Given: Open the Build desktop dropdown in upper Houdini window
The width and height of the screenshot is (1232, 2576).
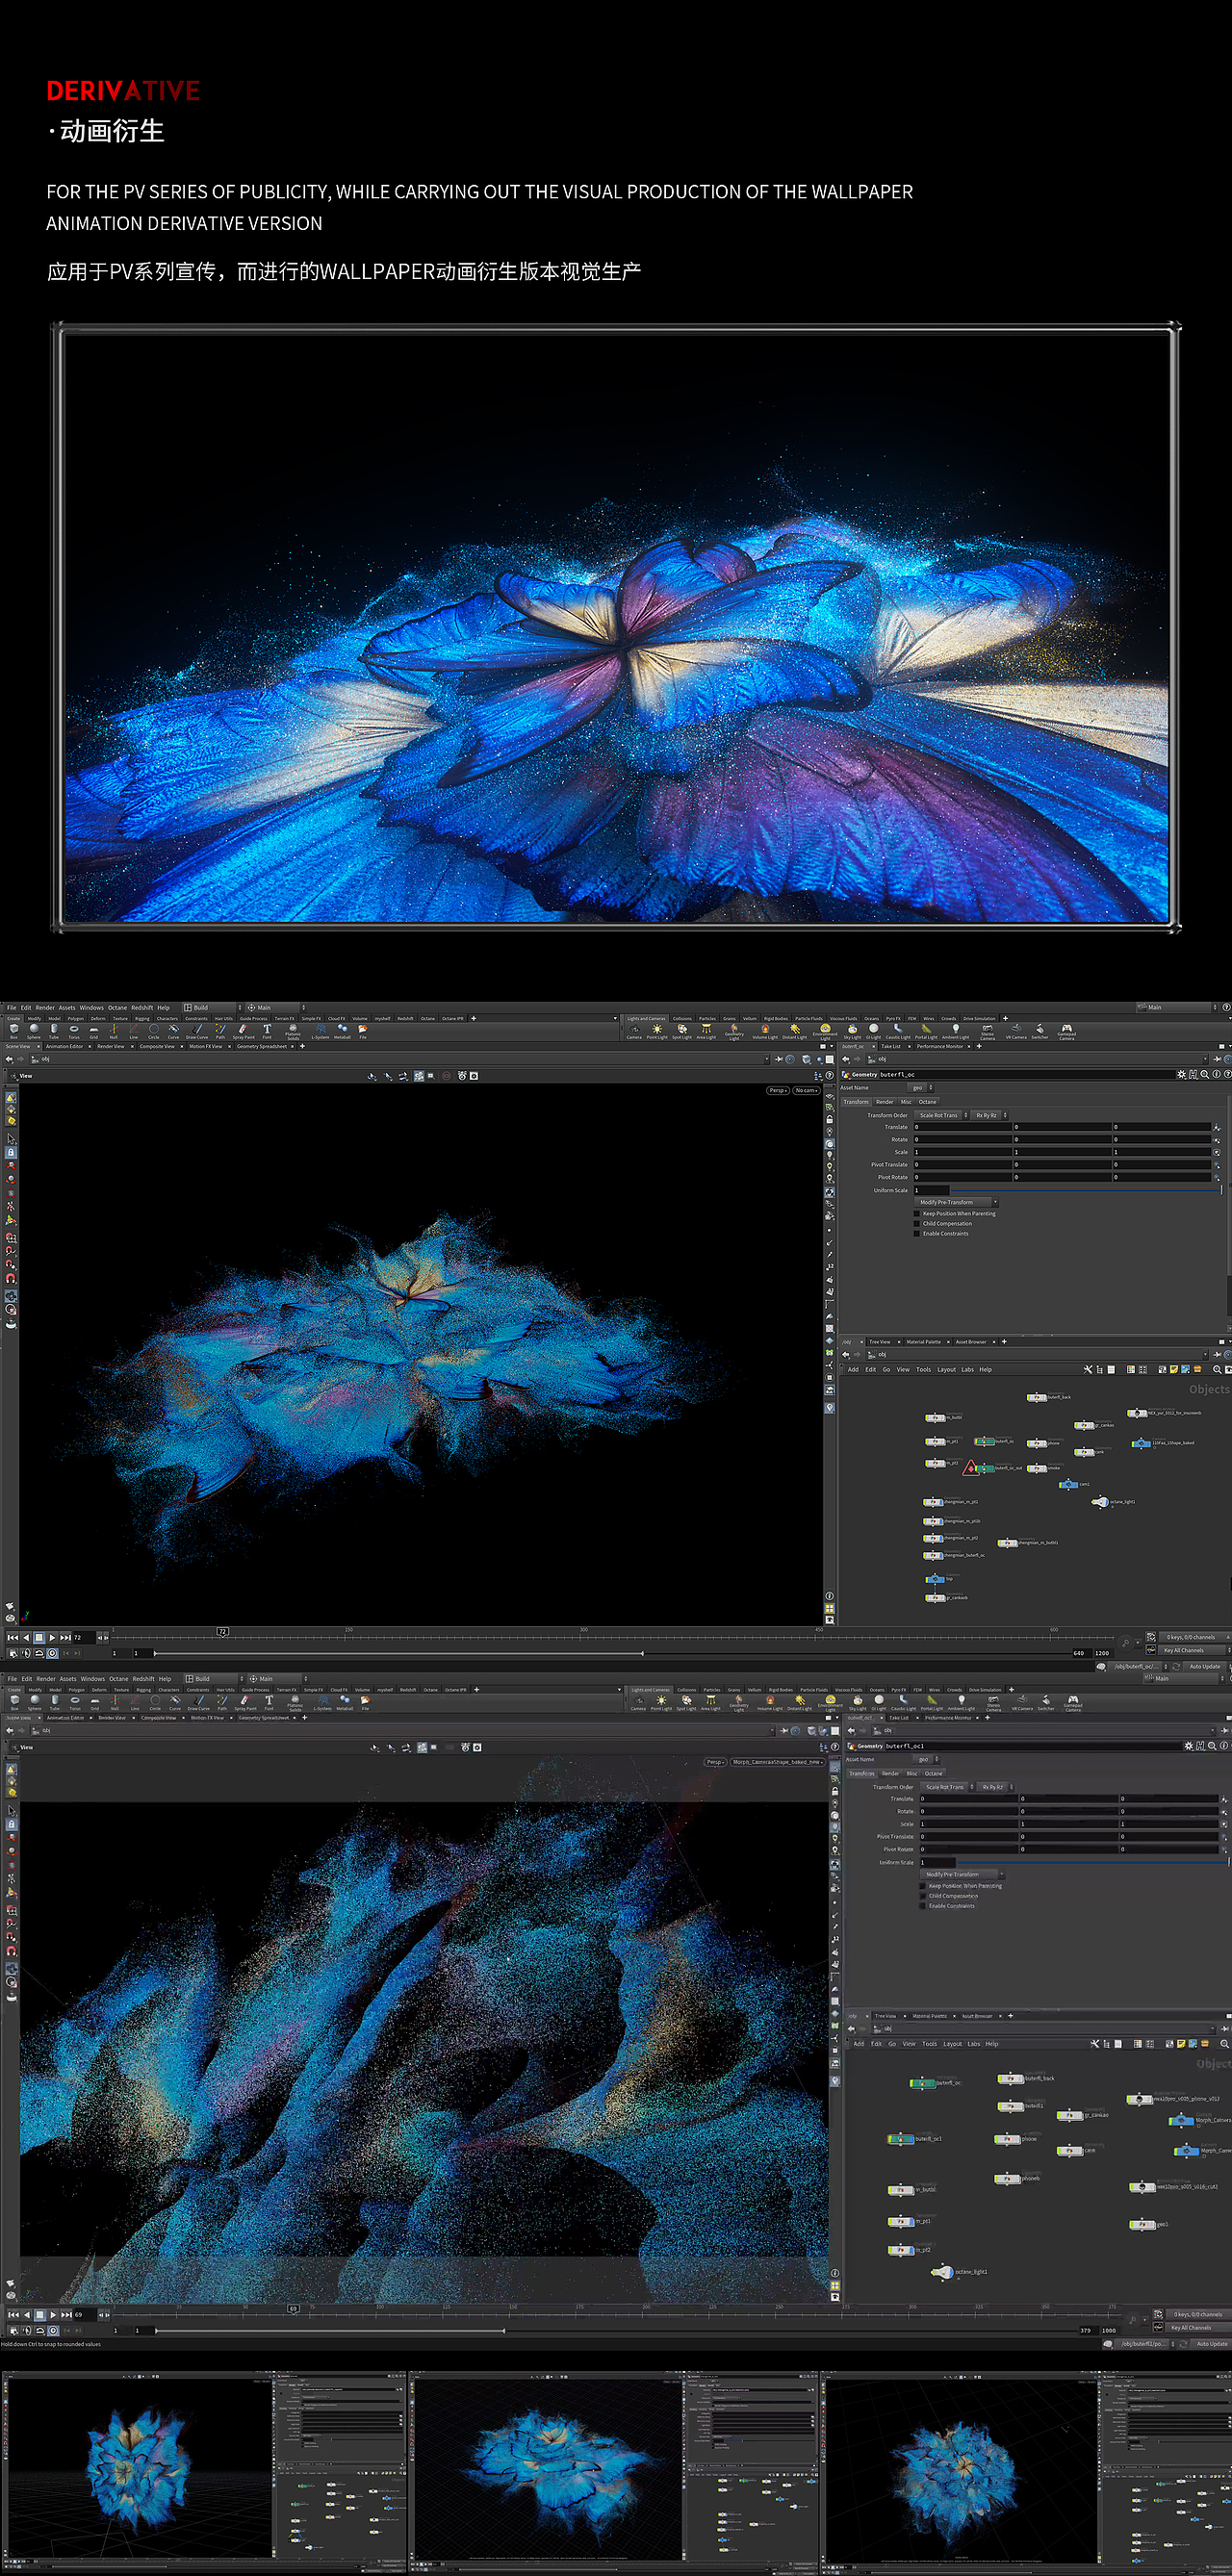Looking at the screenshot, I should (x=212, y=1008).
